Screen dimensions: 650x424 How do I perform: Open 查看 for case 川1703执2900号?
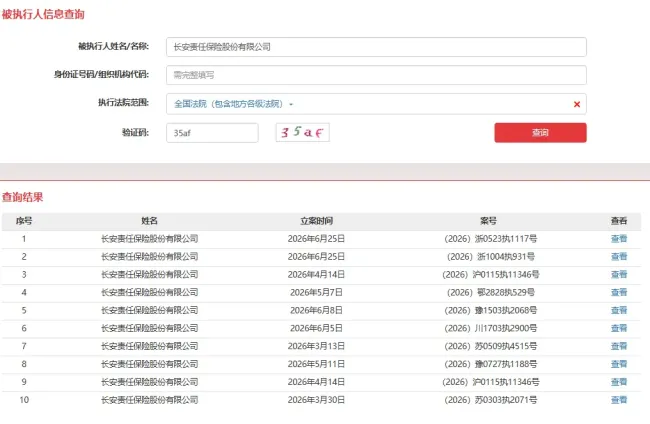619,328
